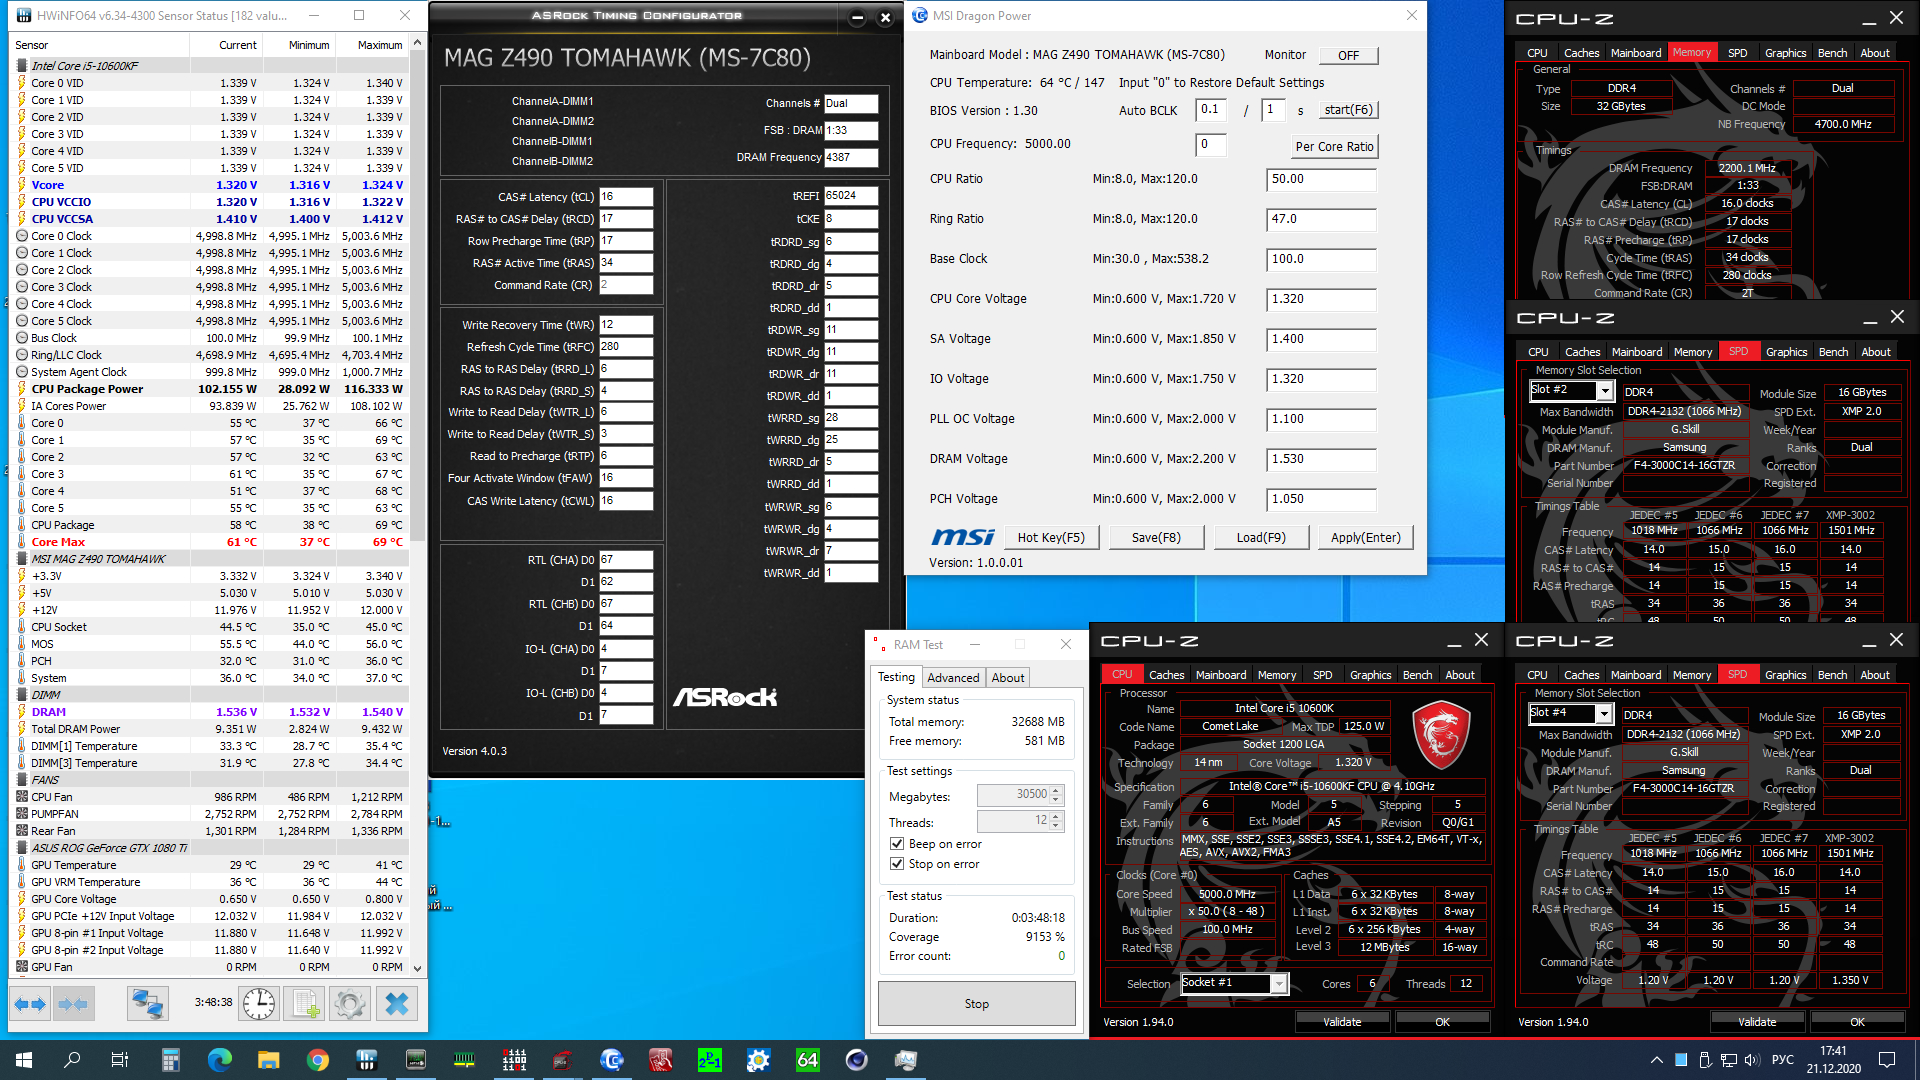Open Chrome from the taskbar
Image resolution: width=1920 pixels, height=1080 pixels.
[x=318, y=1060]
